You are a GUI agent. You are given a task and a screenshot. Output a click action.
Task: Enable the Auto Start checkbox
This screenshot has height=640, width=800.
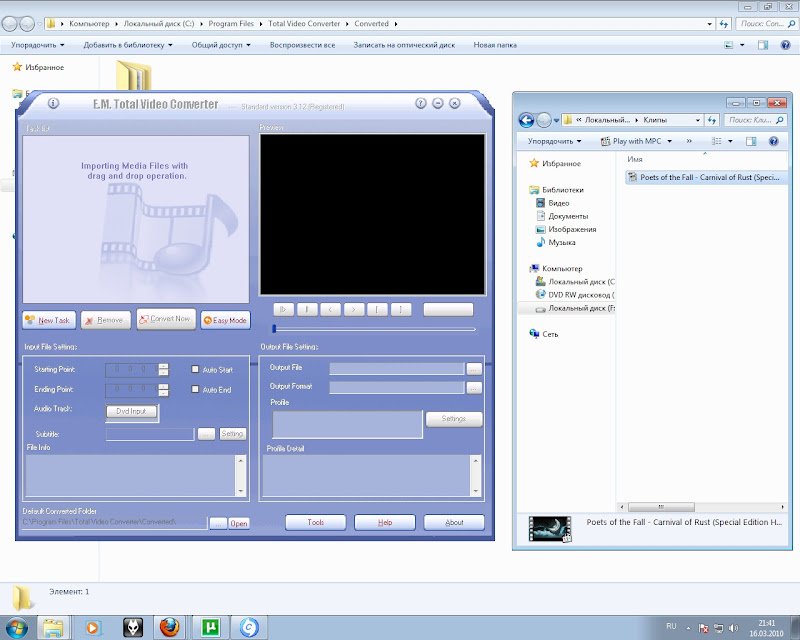tap(196, 370)
